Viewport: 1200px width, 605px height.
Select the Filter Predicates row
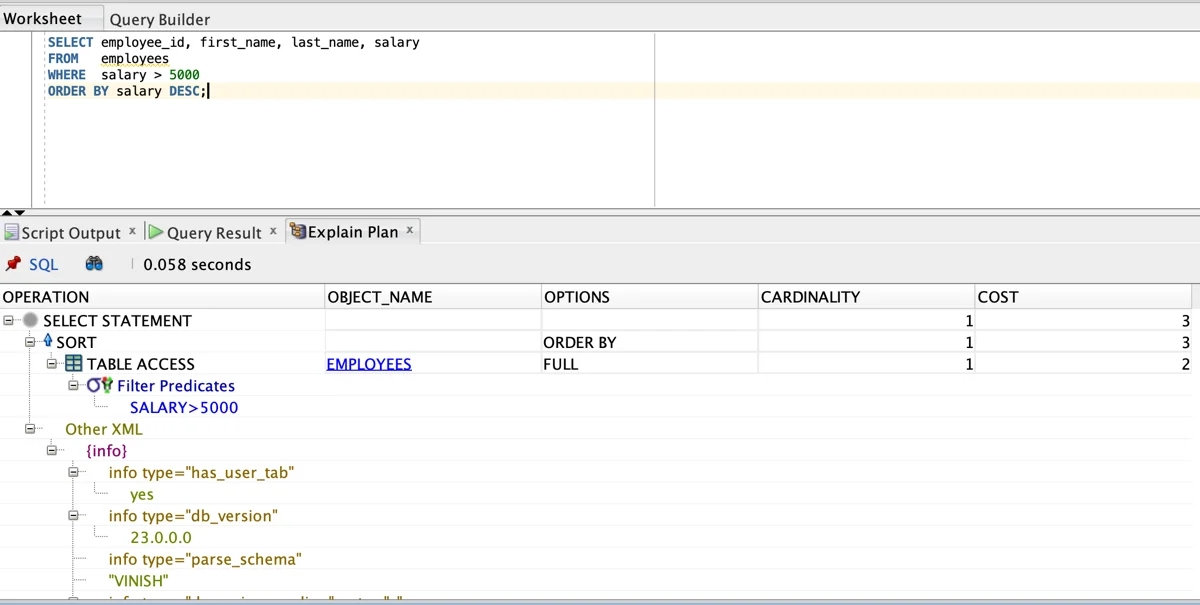click(x=176, y=386)
